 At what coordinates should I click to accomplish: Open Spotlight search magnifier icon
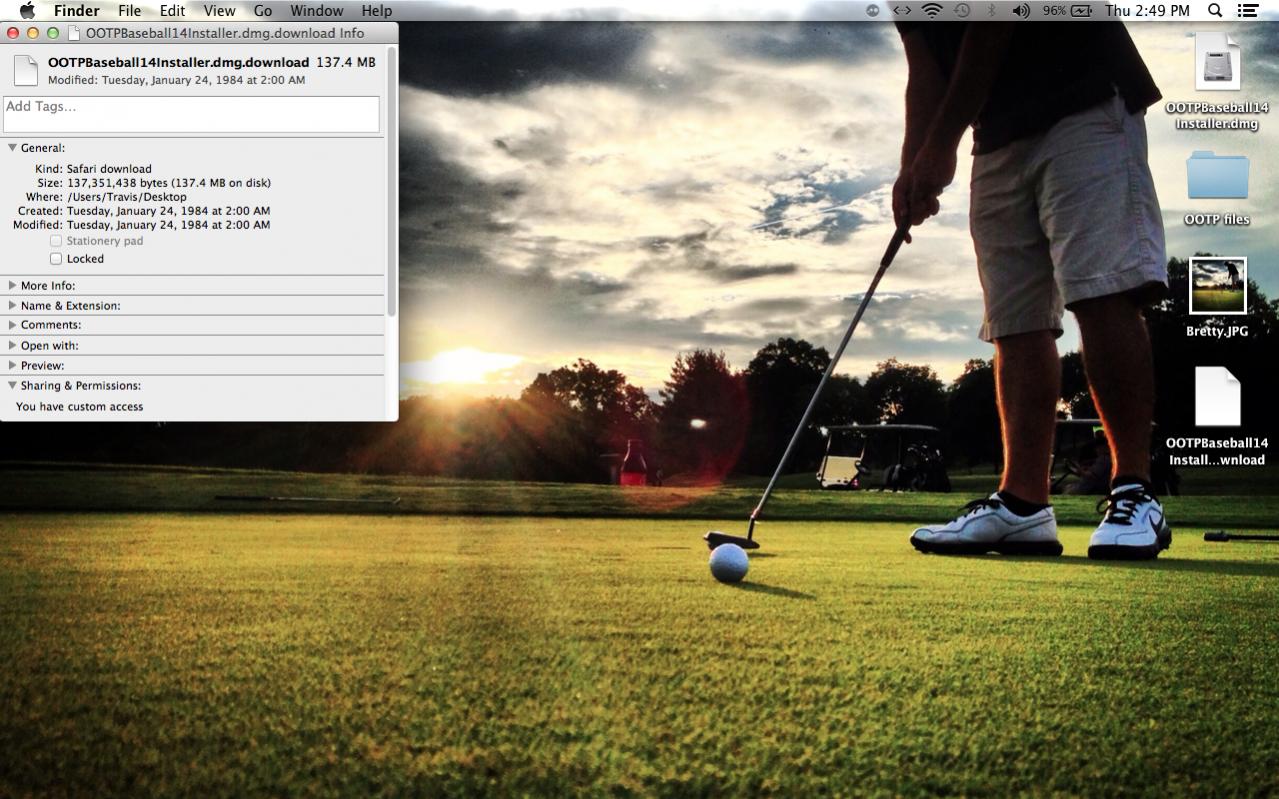click(x=1215, y=11)
